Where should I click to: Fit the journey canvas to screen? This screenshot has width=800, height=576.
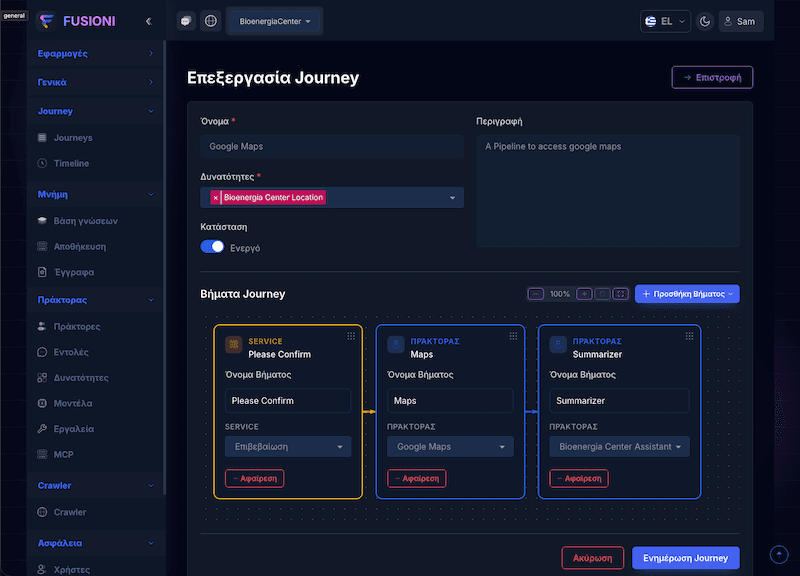(x=621, y=294)
